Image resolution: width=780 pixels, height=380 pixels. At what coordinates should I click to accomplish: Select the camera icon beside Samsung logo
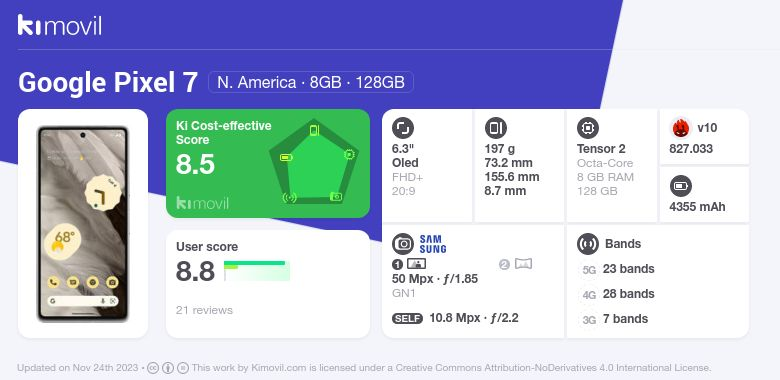click(x=403, y=244)
